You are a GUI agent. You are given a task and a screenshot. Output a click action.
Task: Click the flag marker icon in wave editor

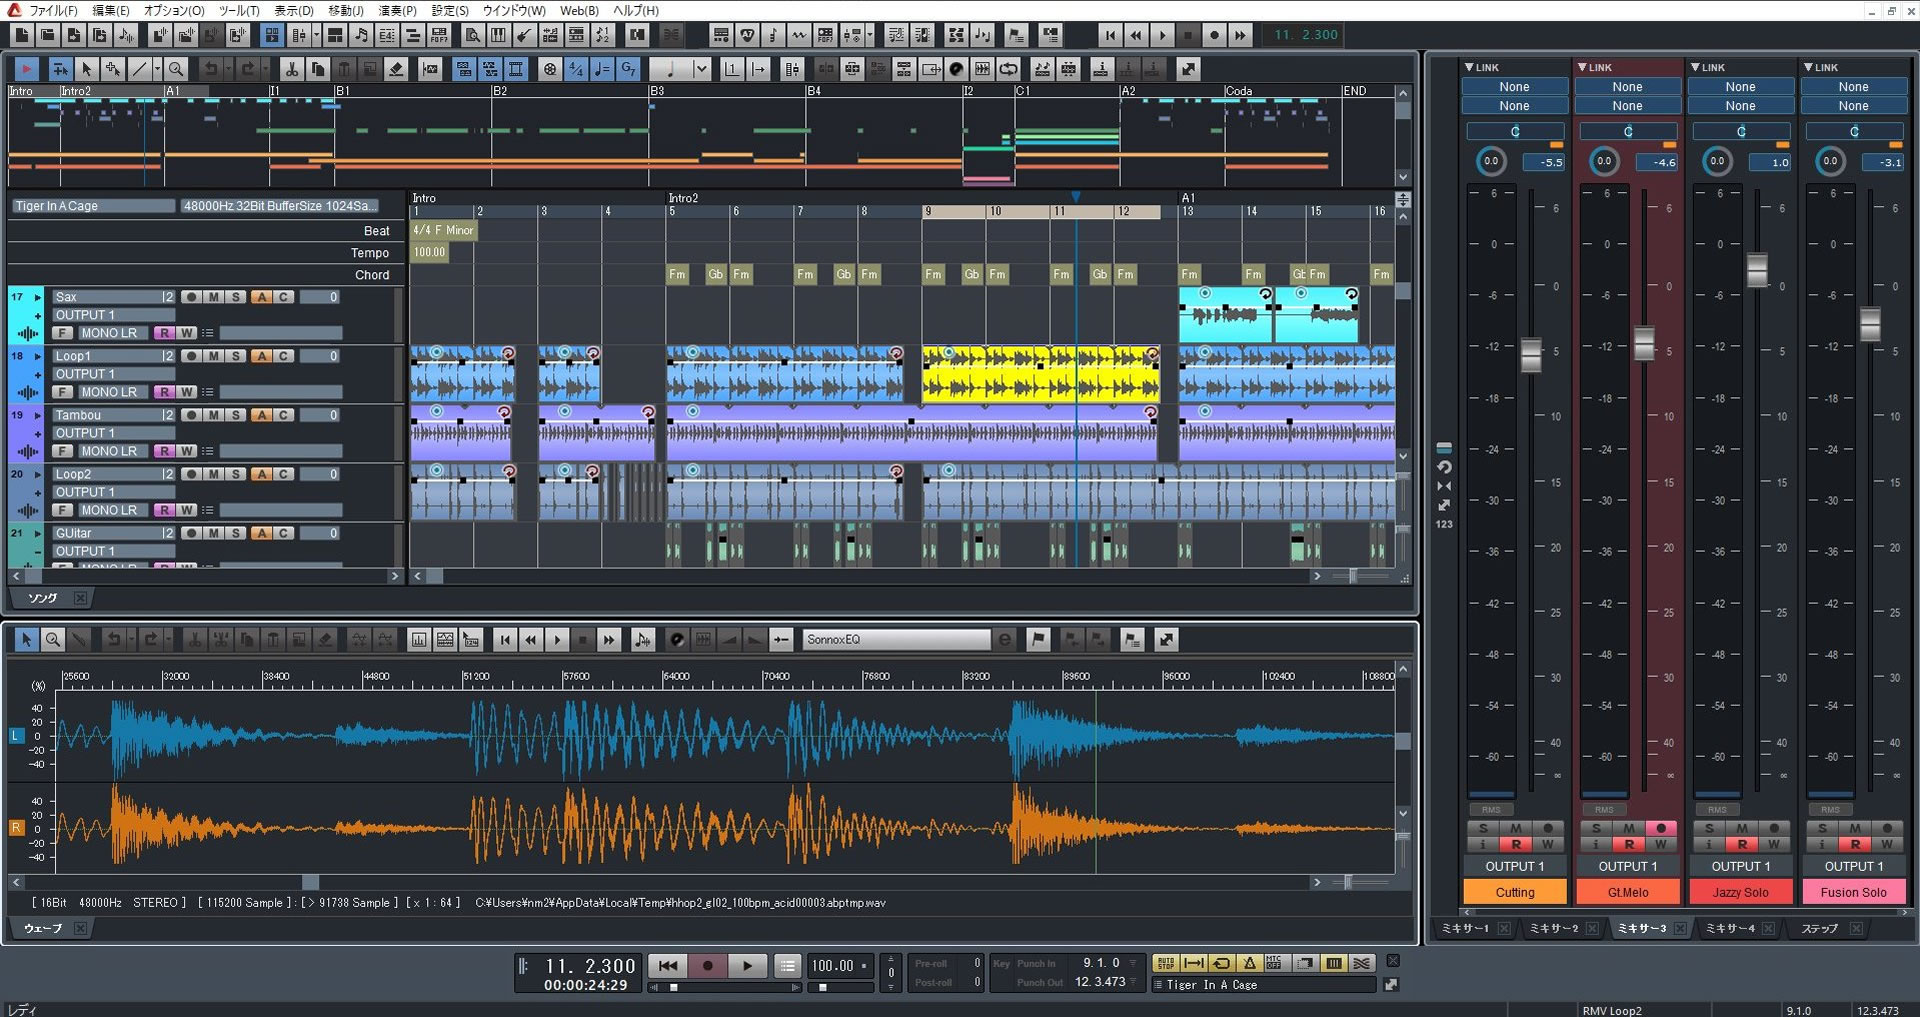tap(1038, 640)
